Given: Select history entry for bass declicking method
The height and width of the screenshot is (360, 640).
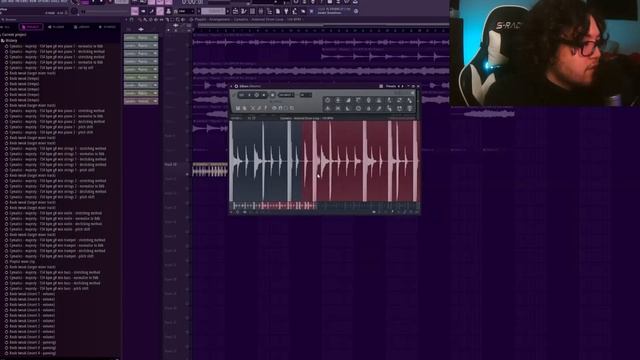Looking at the screenshot, I should click(53, 283).
